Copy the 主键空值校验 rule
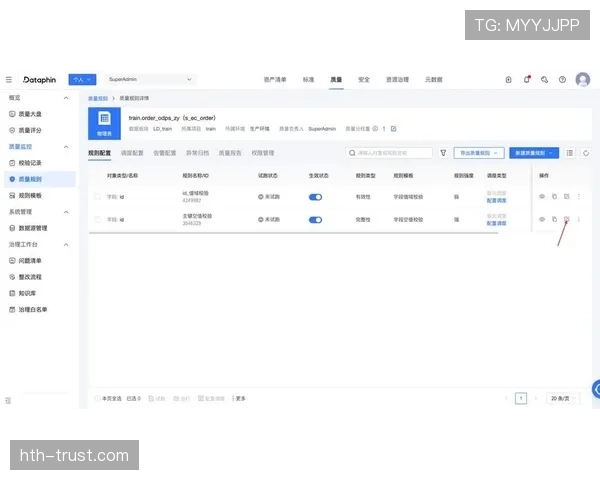The height and width of the screenshot is (480, 600). point(554,219)
